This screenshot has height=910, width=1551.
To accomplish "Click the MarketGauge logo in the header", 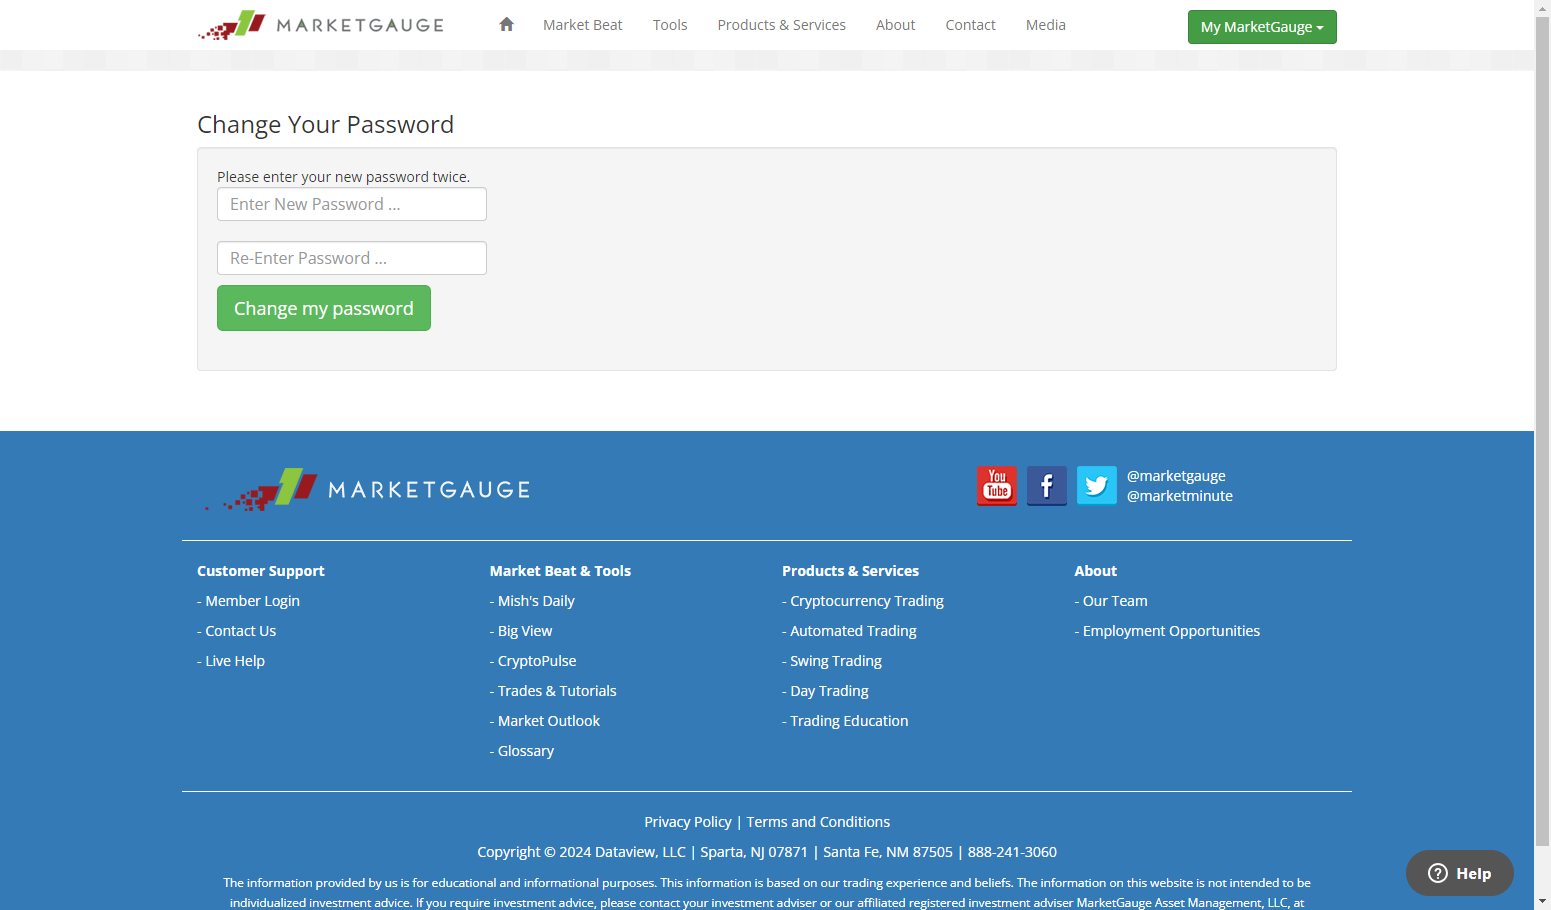I will point(320,25).
